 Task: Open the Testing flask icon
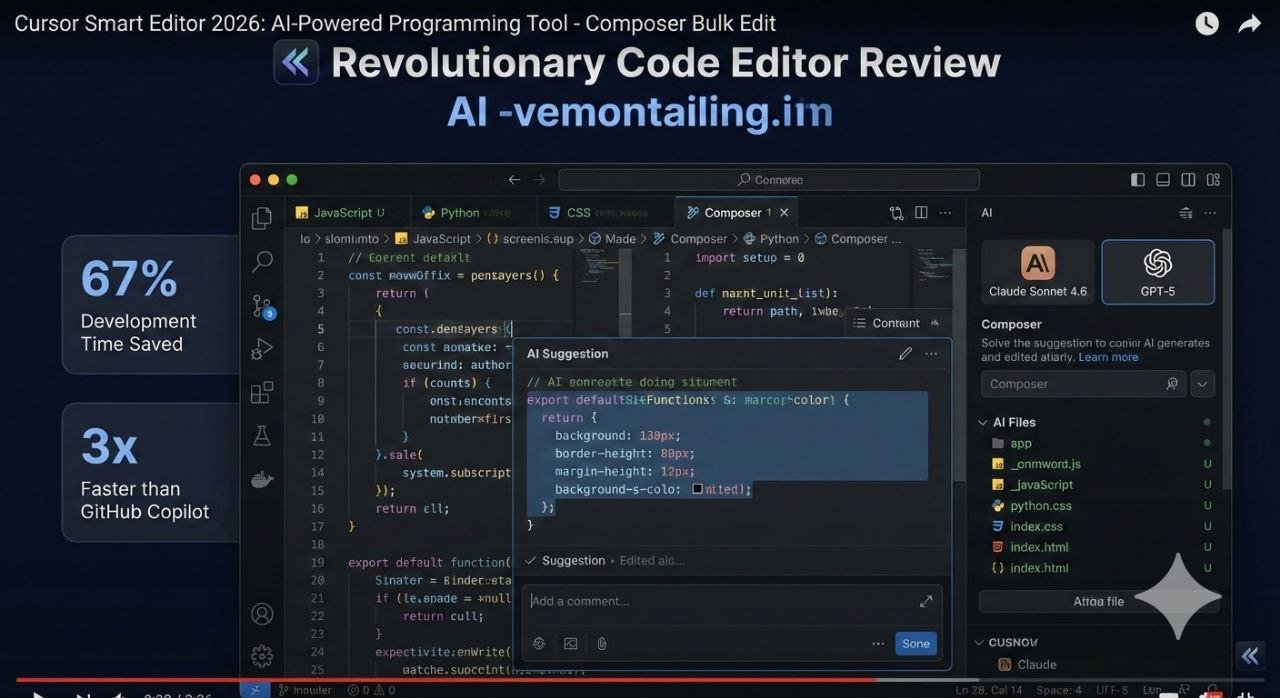(262, 435)
